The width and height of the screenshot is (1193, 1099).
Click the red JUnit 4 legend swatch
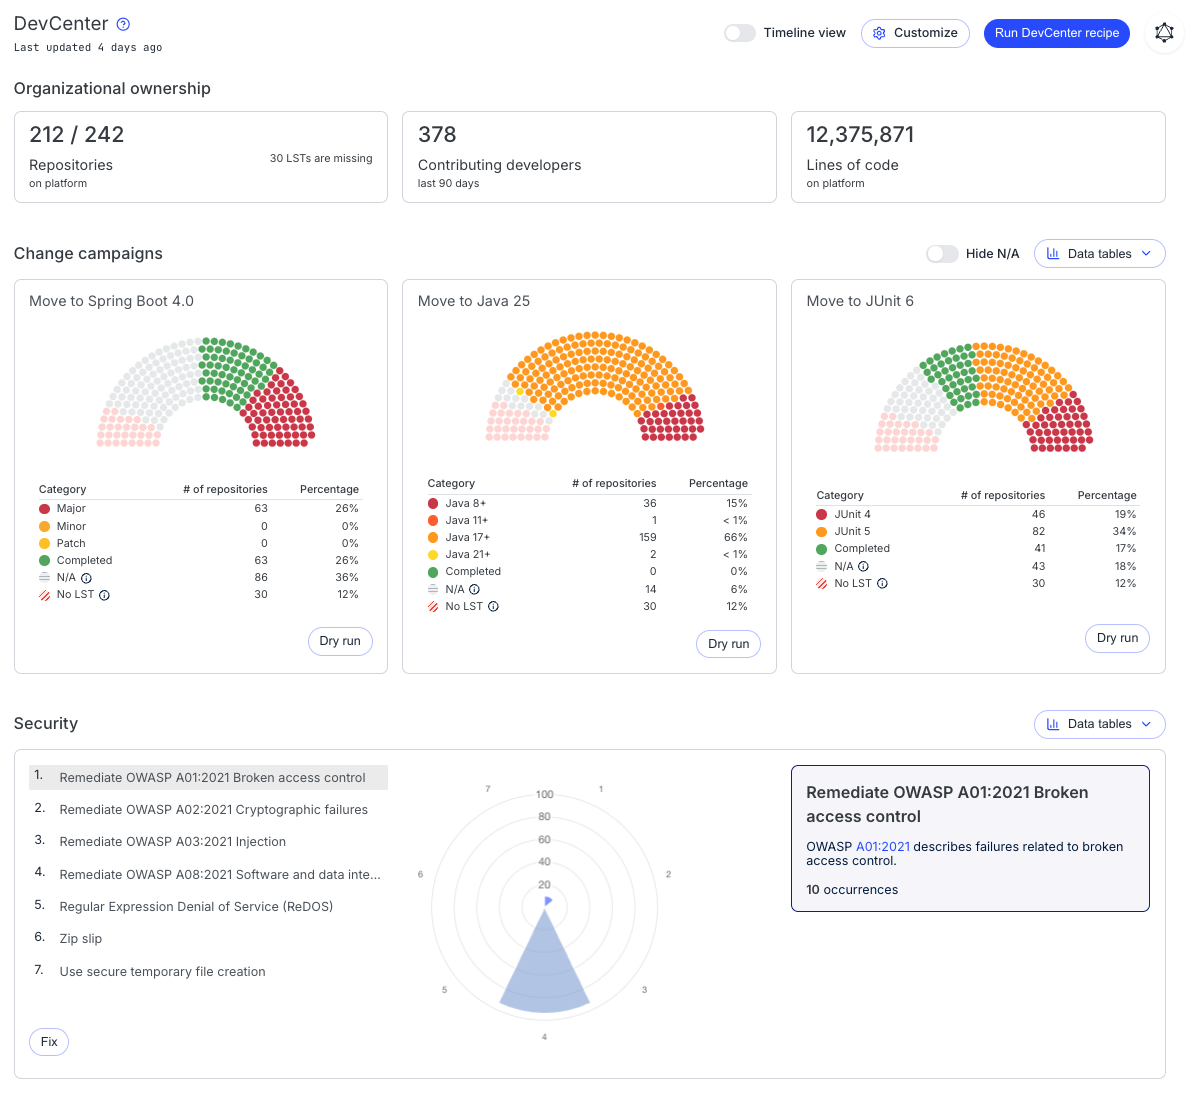pyautogui.click(x=822, y=515)
